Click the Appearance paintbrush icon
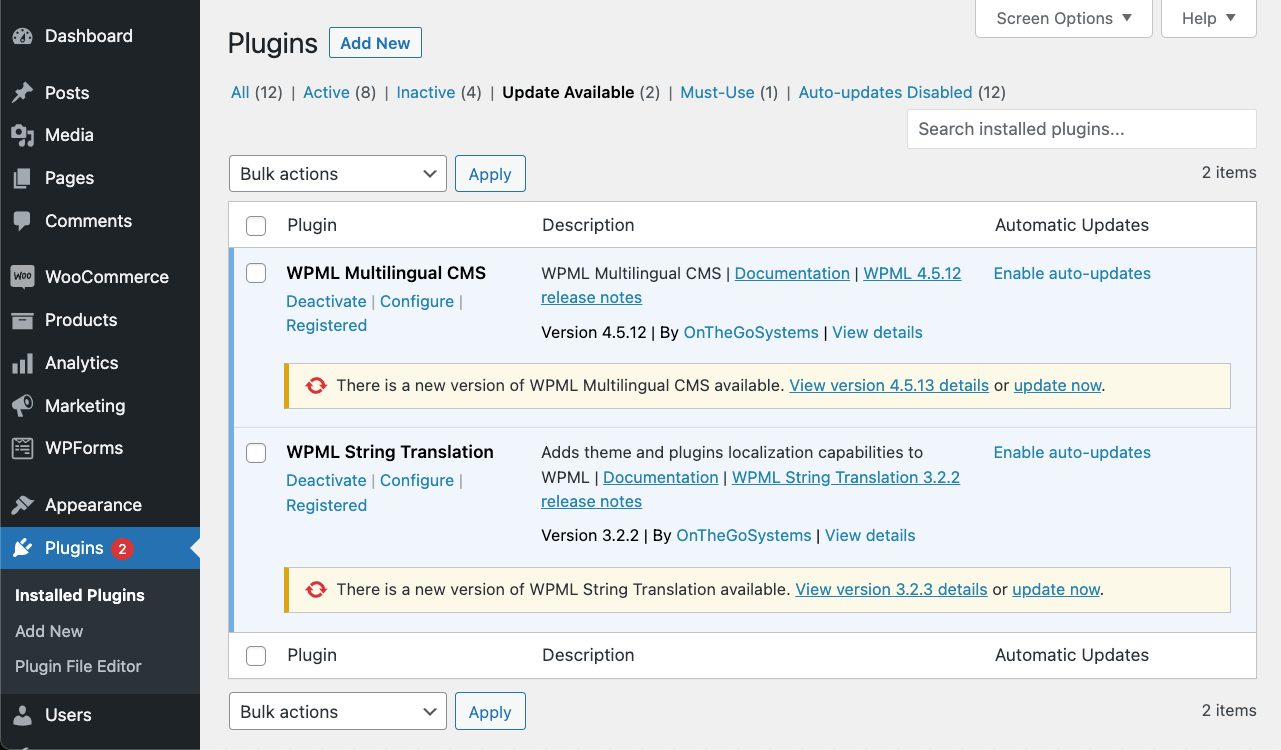The width and height of the screenshot is (1281, 750). tap(22, 505)
